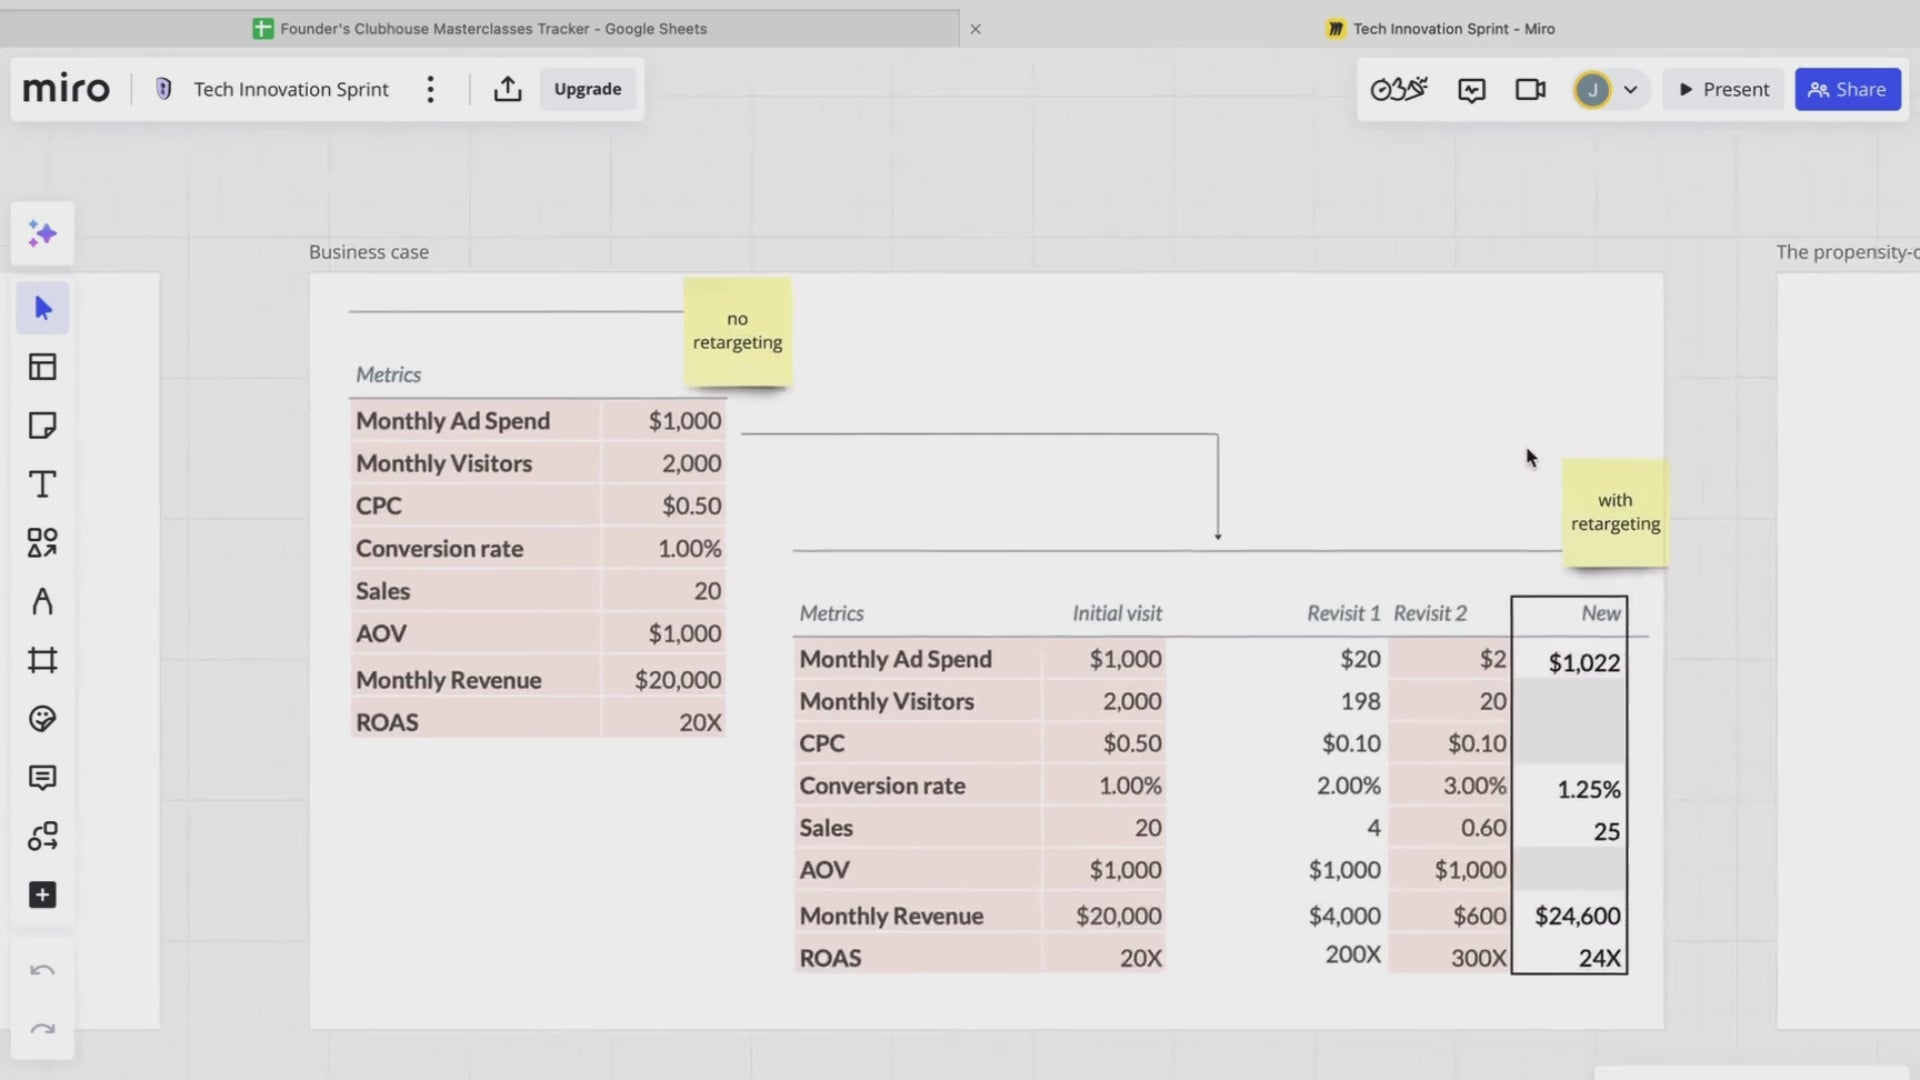1920x1080 pixels.
Task: Click the Upgrade button
Action: point(587,89)
